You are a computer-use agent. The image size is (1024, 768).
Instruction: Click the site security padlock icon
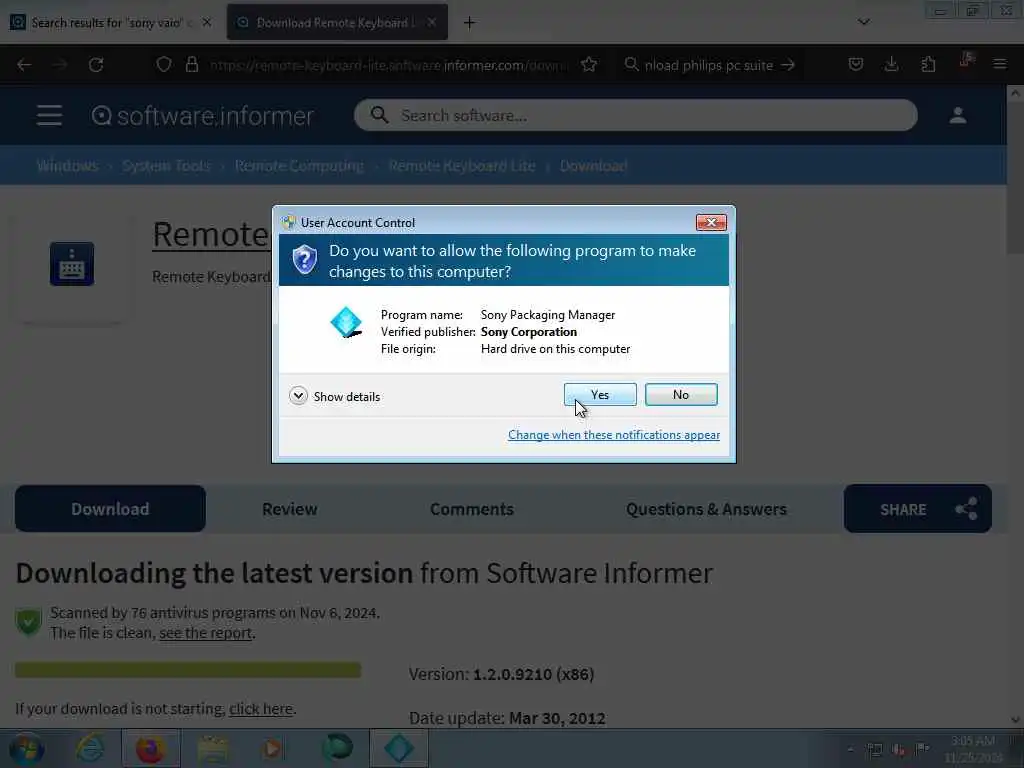192,65
